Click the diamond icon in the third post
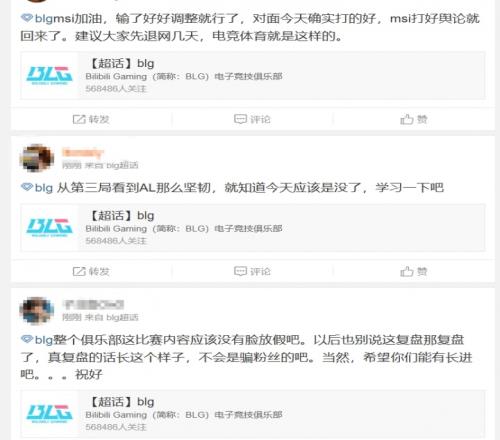Image resolution: width=500 pixels, height=440 pixels. 27,339
